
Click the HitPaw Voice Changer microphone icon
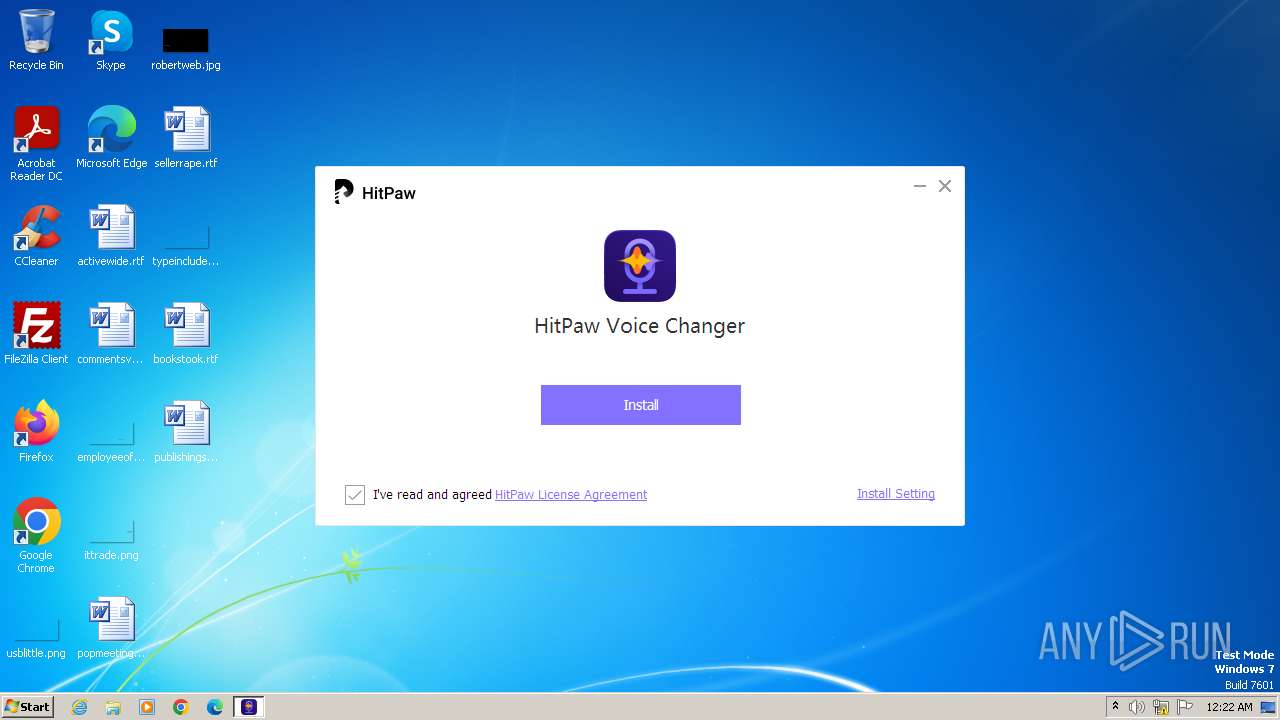640,266
